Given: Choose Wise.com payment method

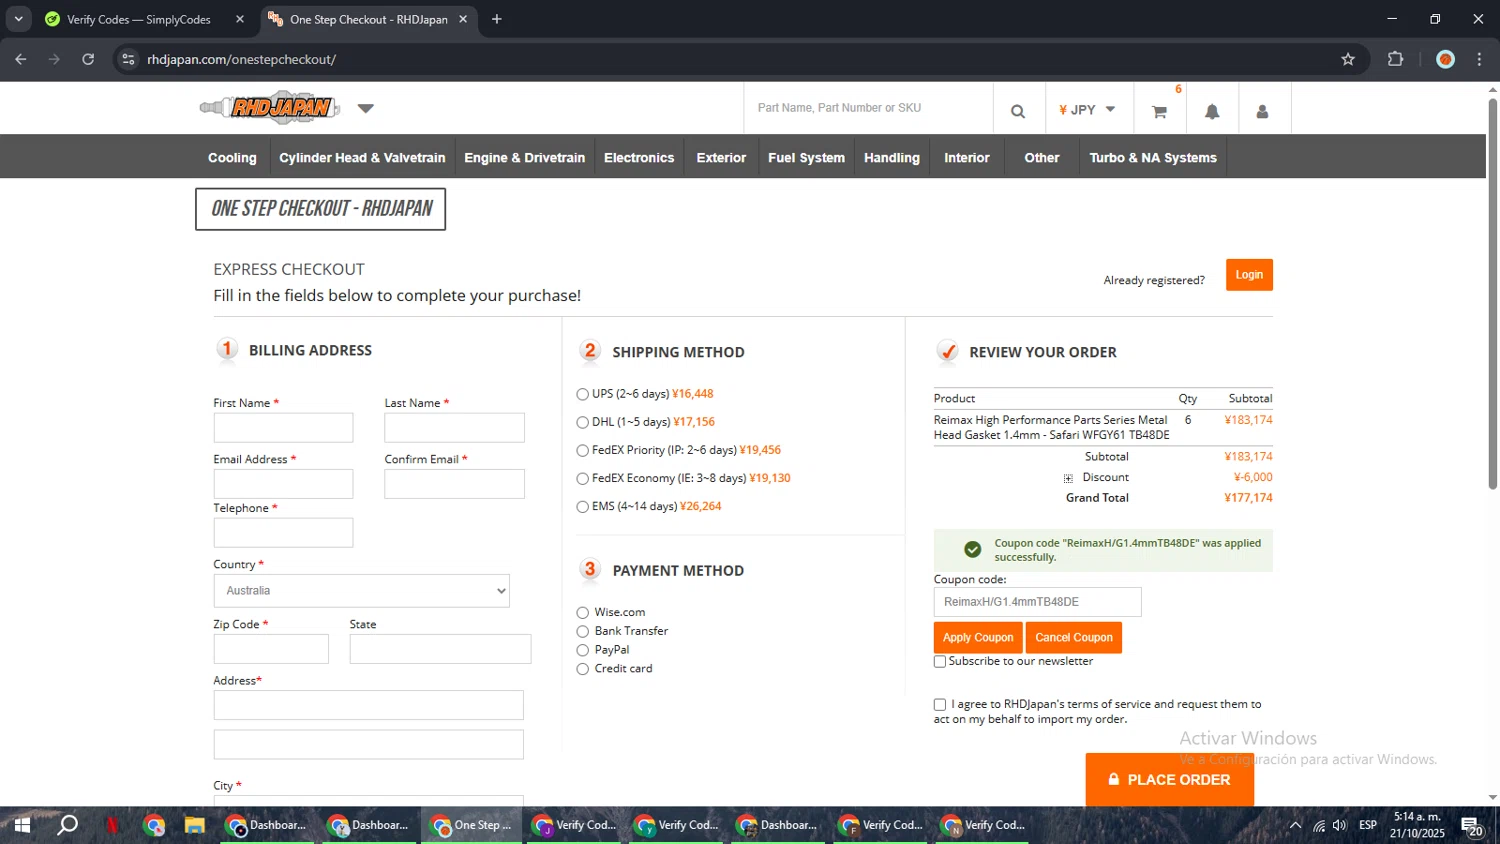Looking at the screenshot, I should click(x=582, y=613).
